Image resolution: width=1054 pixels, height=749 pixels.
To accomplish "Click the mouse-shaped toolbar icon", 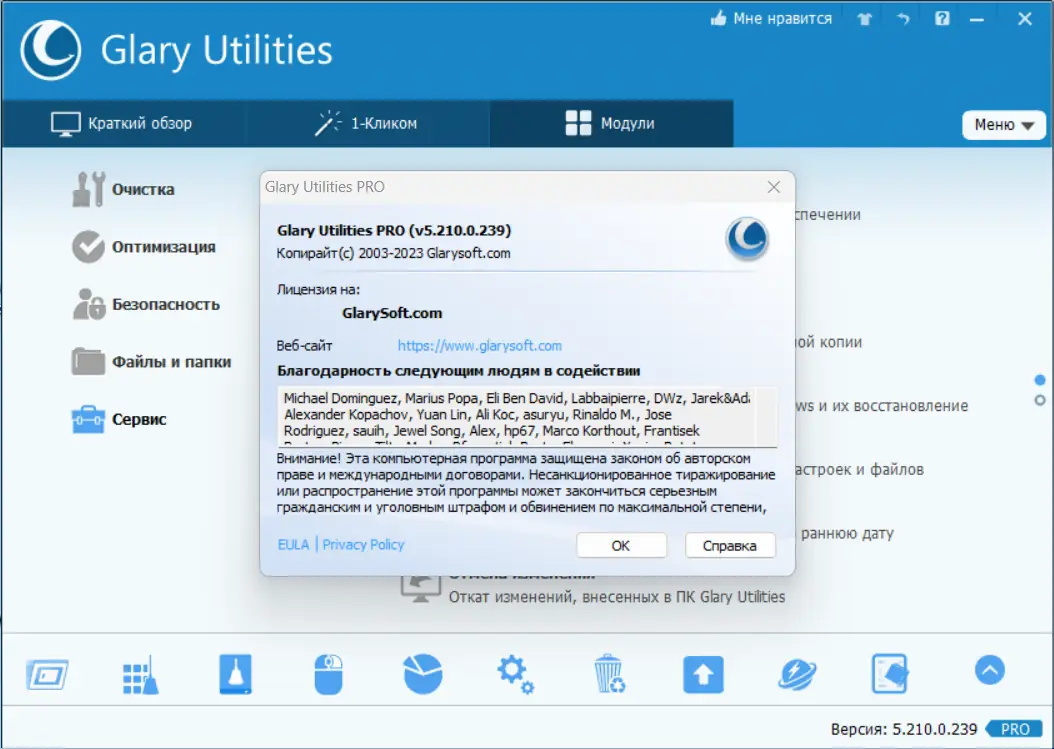I will [329, 674].
